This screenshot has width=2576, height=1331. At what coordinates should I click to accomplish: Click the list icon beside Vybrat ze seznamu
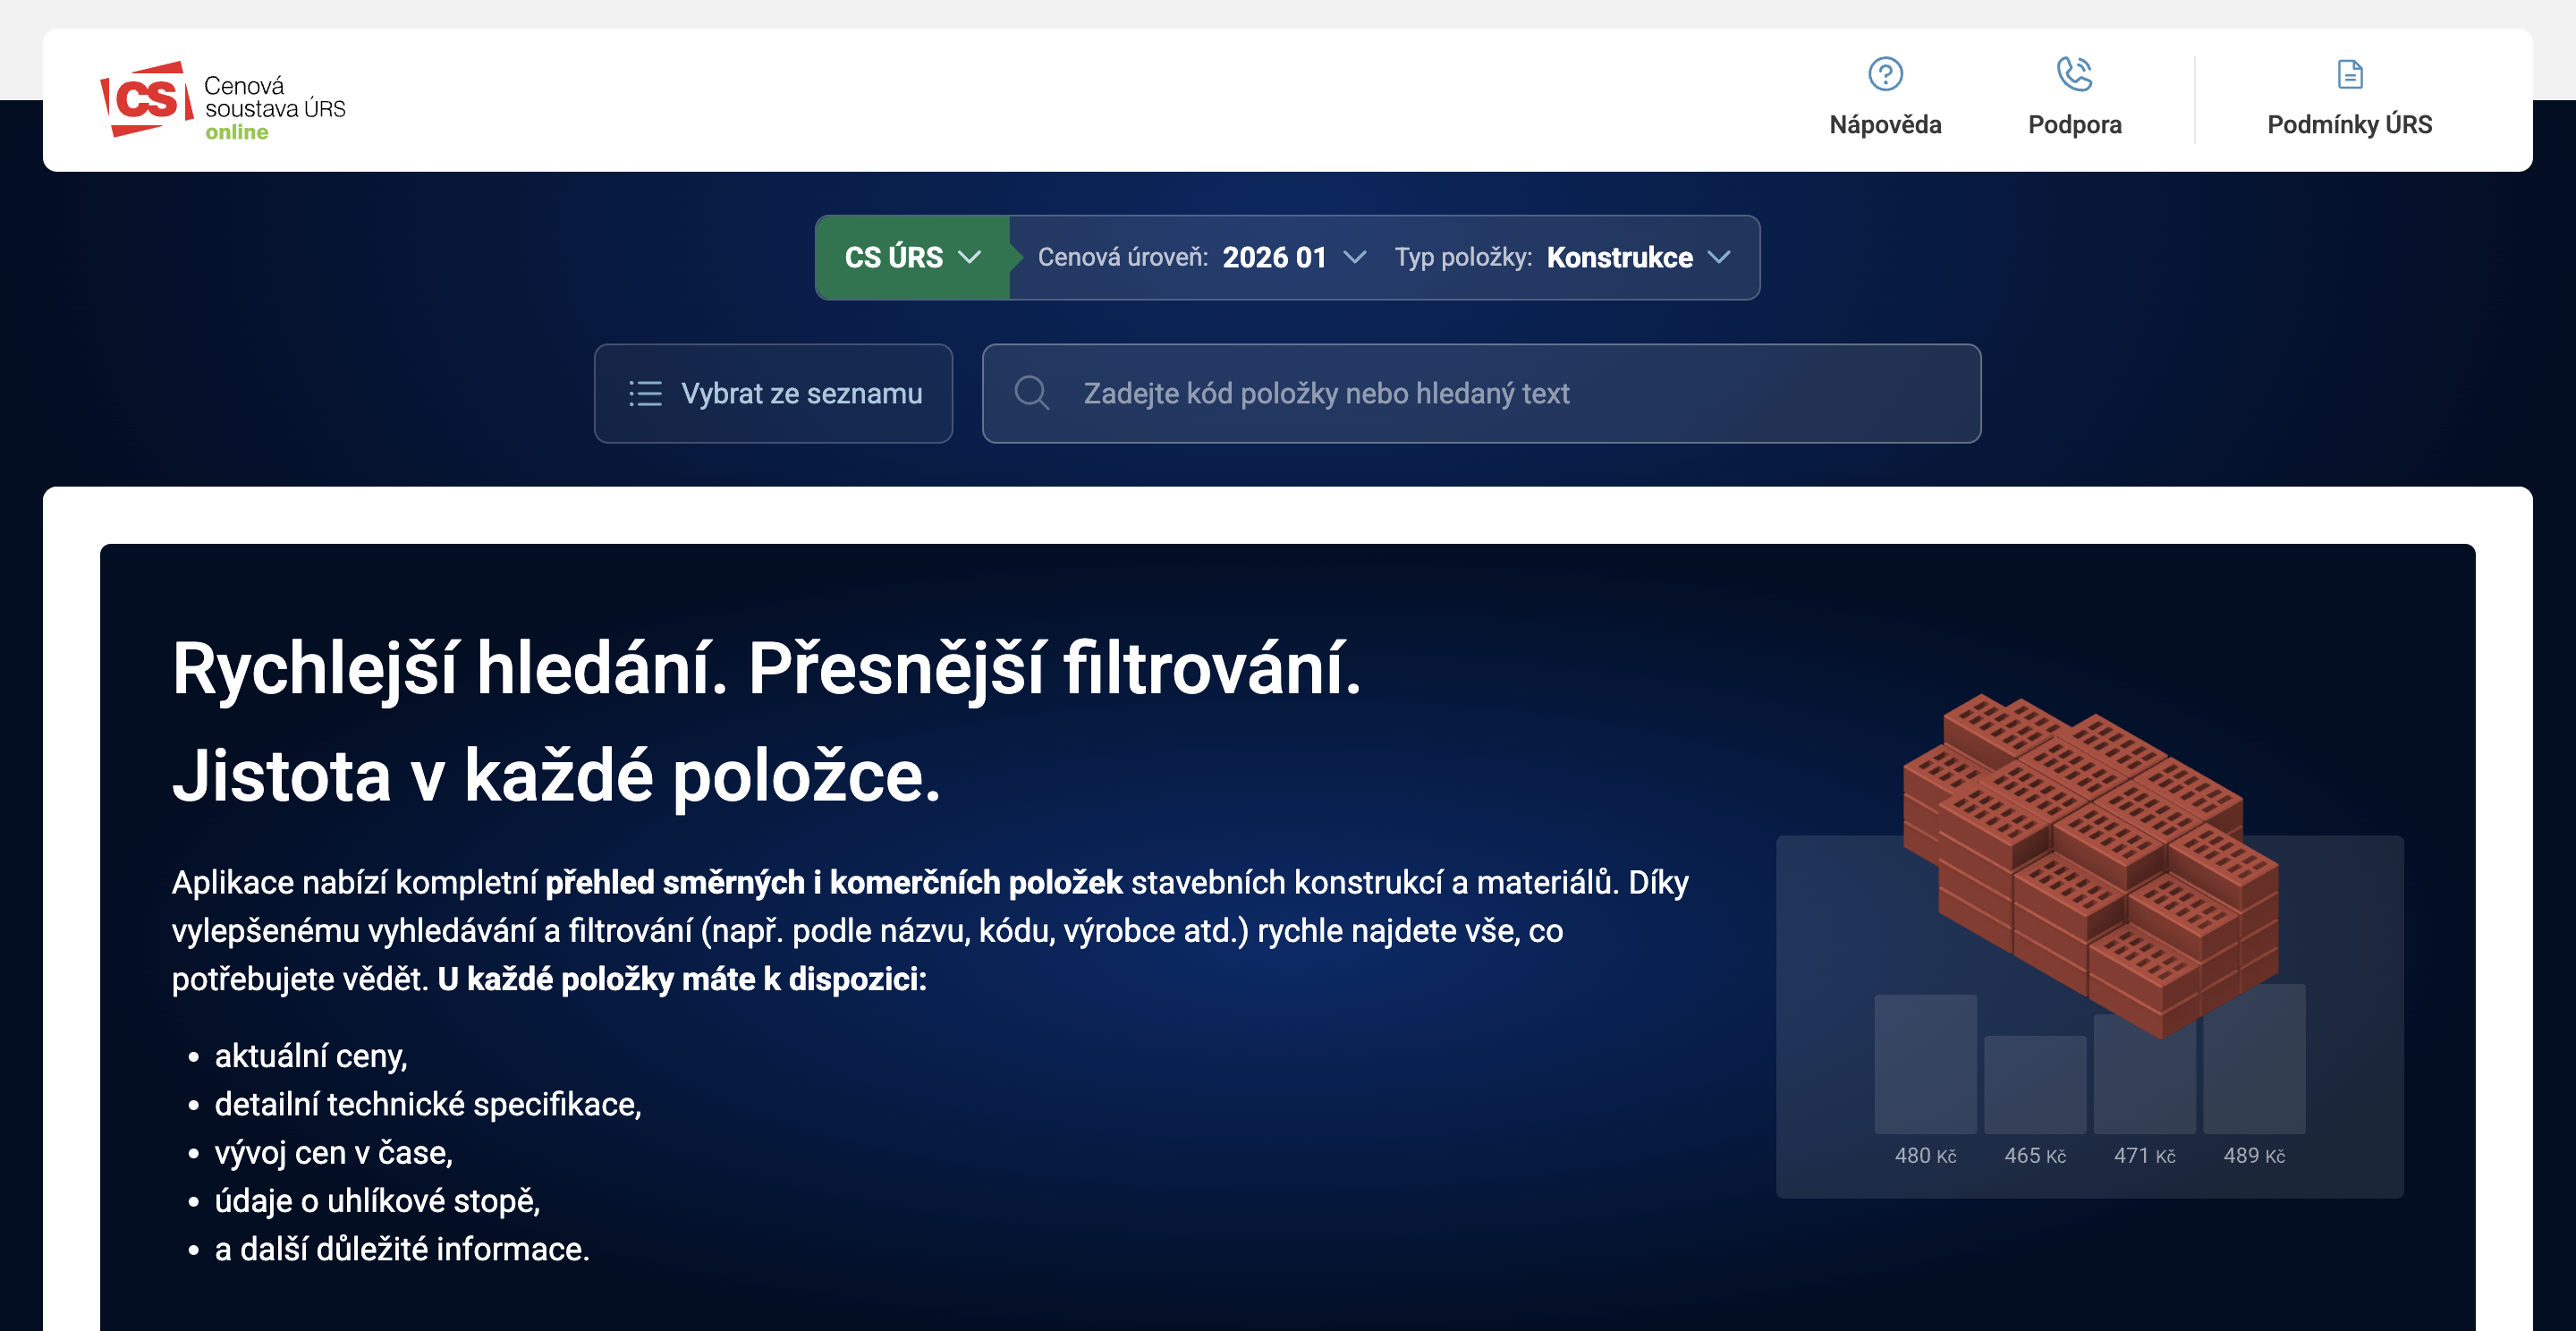645,393
